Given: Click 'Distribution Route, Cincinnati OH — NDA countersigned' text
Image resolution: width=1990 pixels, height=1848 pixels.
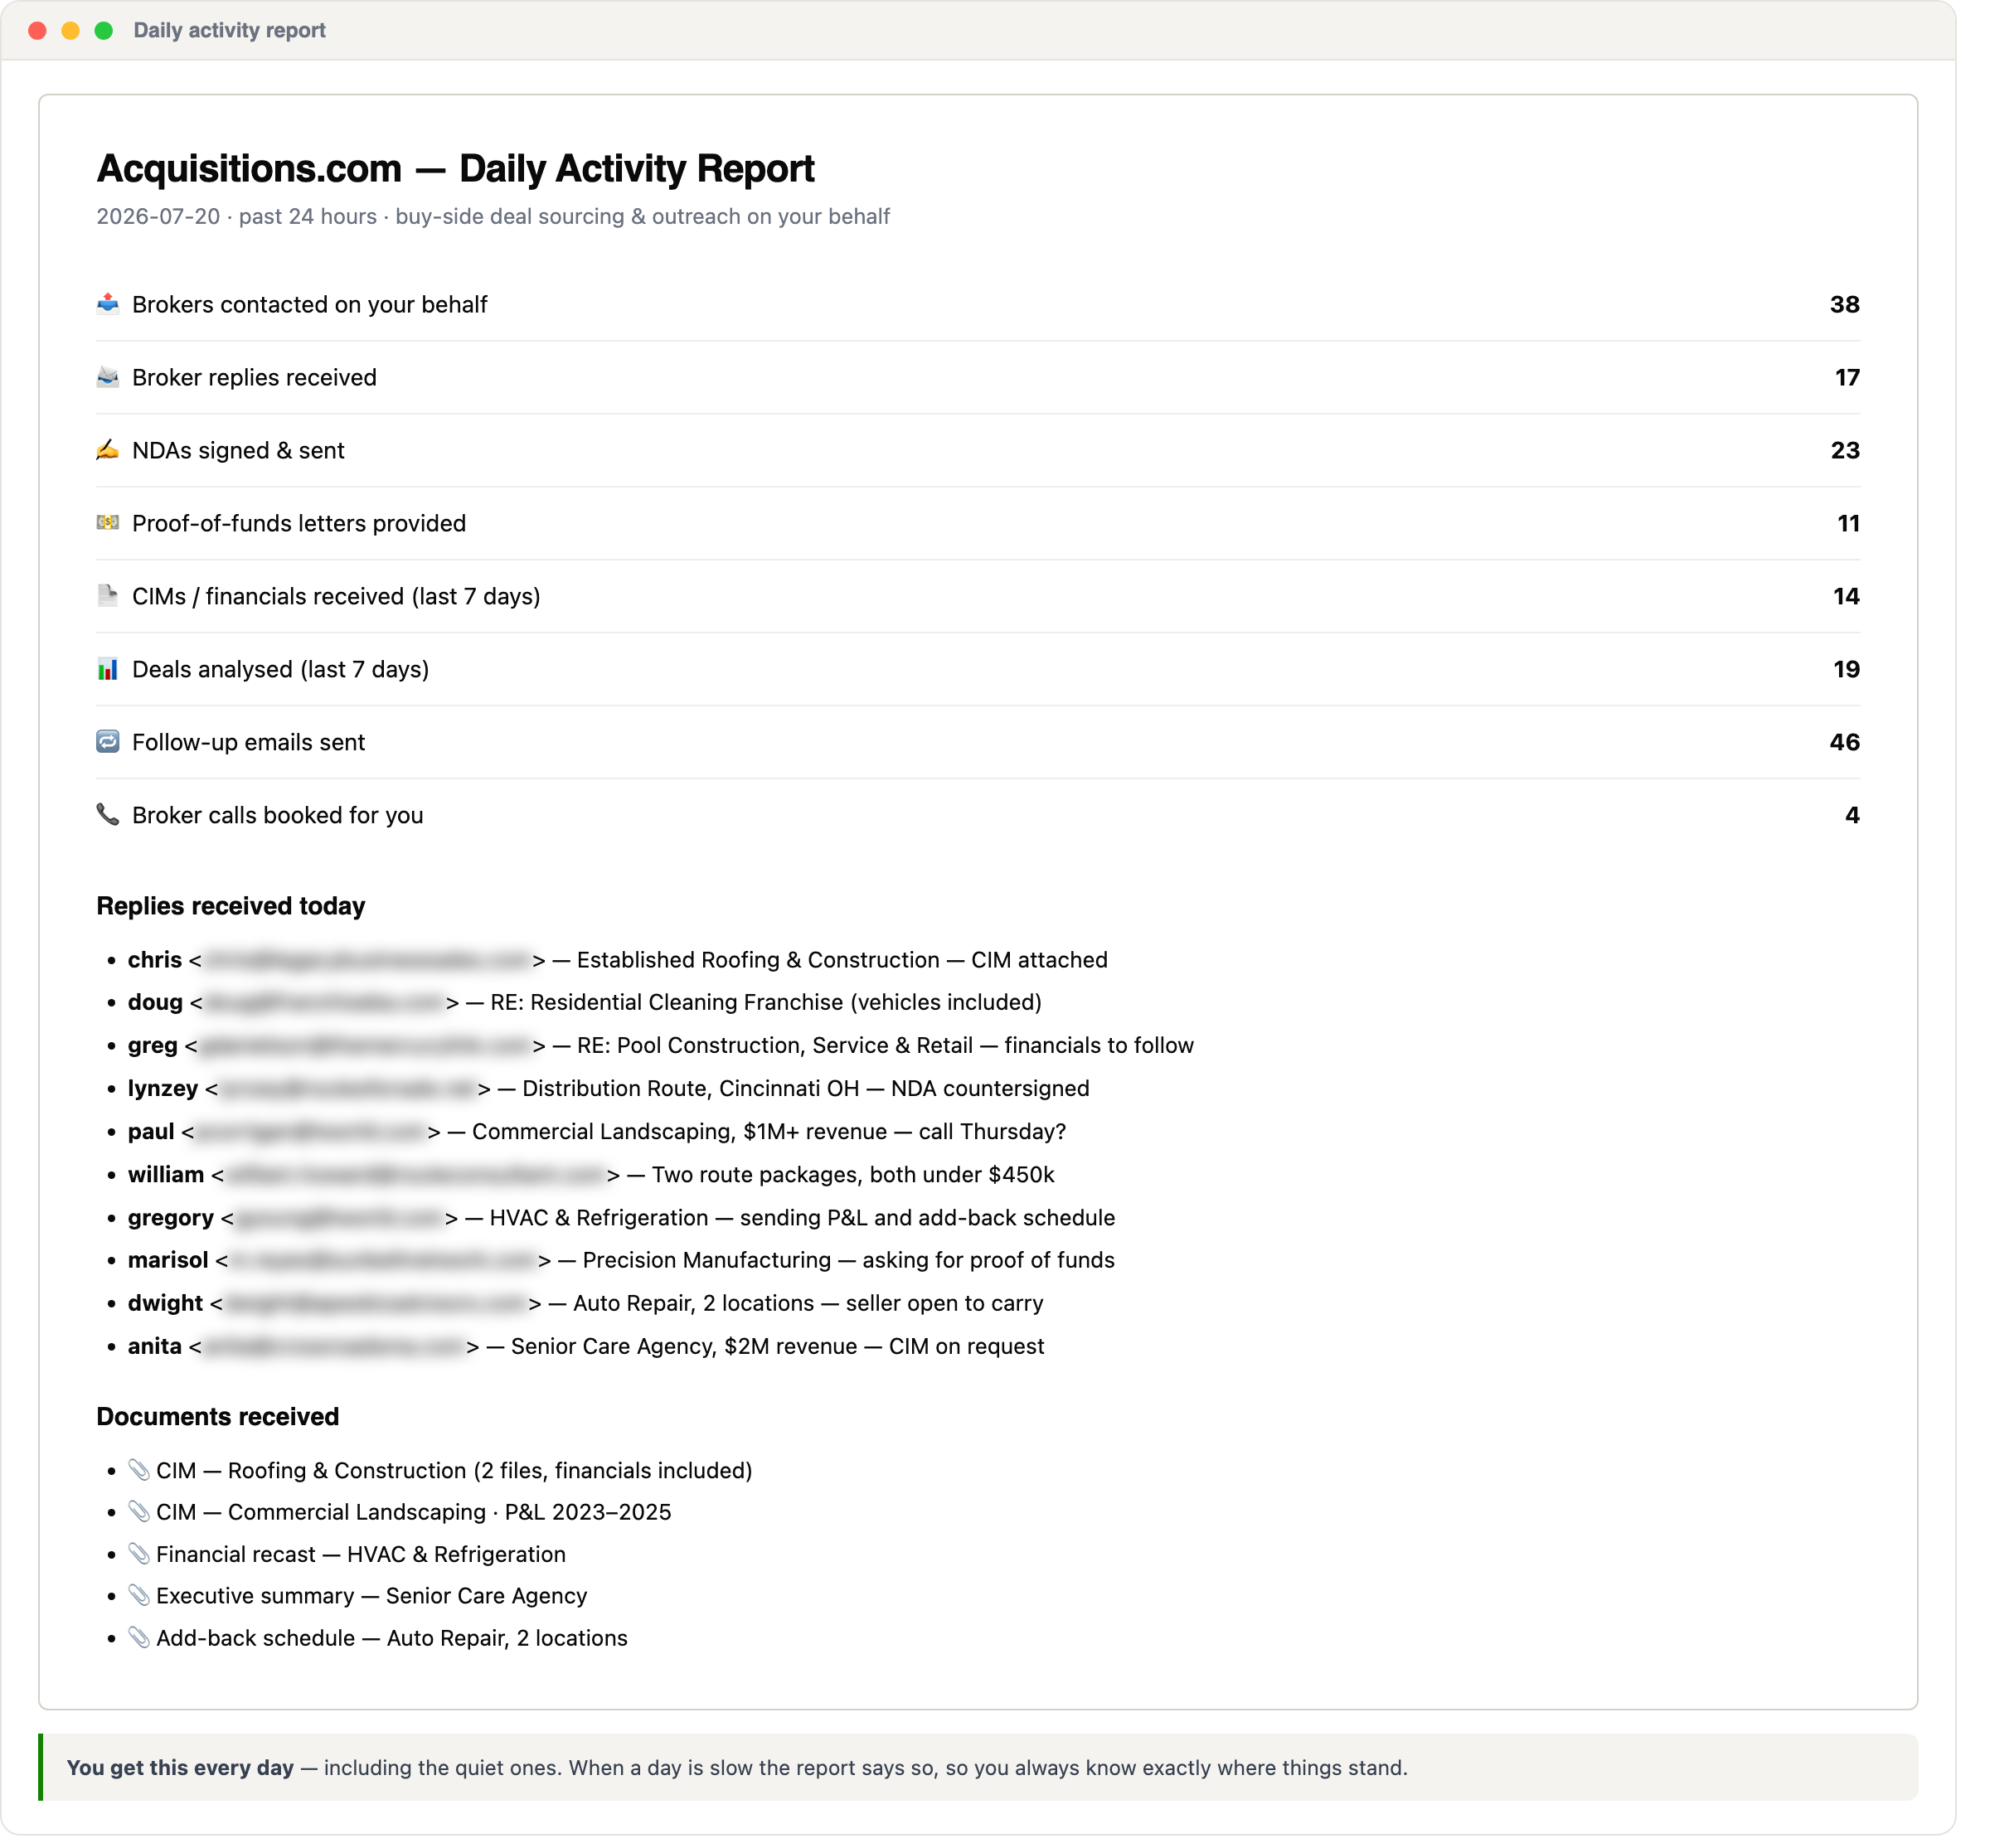Looking at the screenshot, I should point(806,1088).
